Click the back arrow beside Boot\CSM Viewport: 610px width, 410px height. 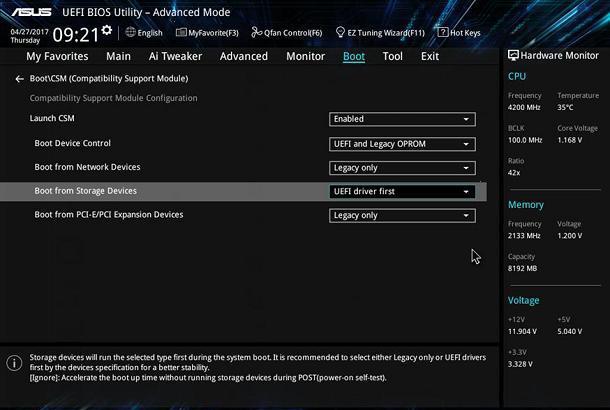(x=19, y=79)
